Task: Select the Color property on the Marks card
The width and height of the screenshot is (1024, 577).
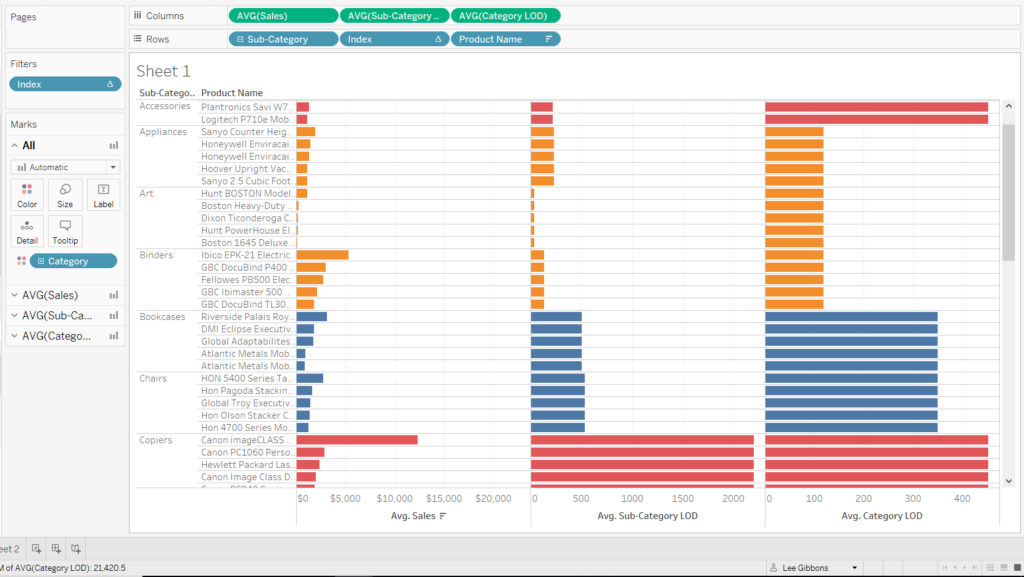Action: pyautogui.click(x=27, y=194)
